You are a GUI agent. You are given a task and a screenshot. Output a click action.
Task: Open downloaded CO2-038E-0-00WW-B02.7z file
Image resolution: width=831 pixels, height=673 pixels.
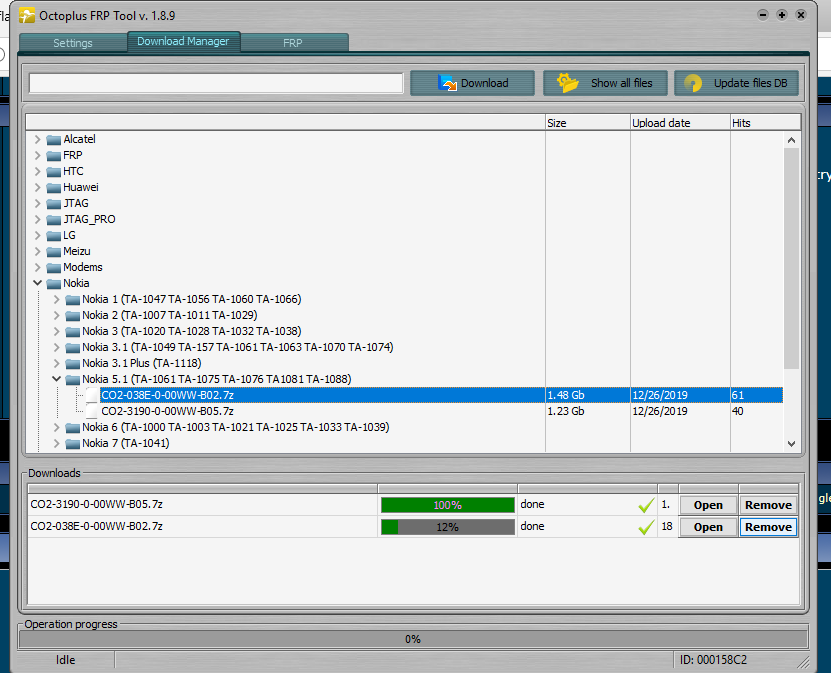point(708,527)
